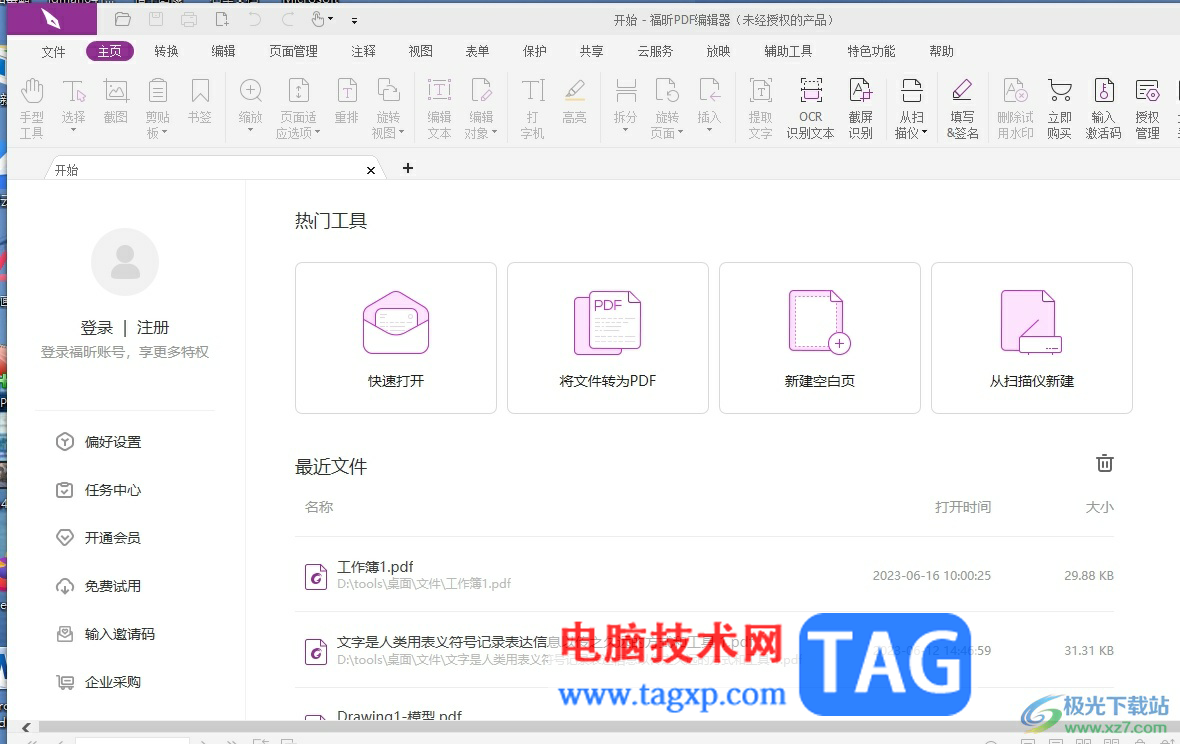The width and height of the screenshot is (1180, 744).
Task: Click the Snapshot (截图) tool
Action: tap(116, 101)
